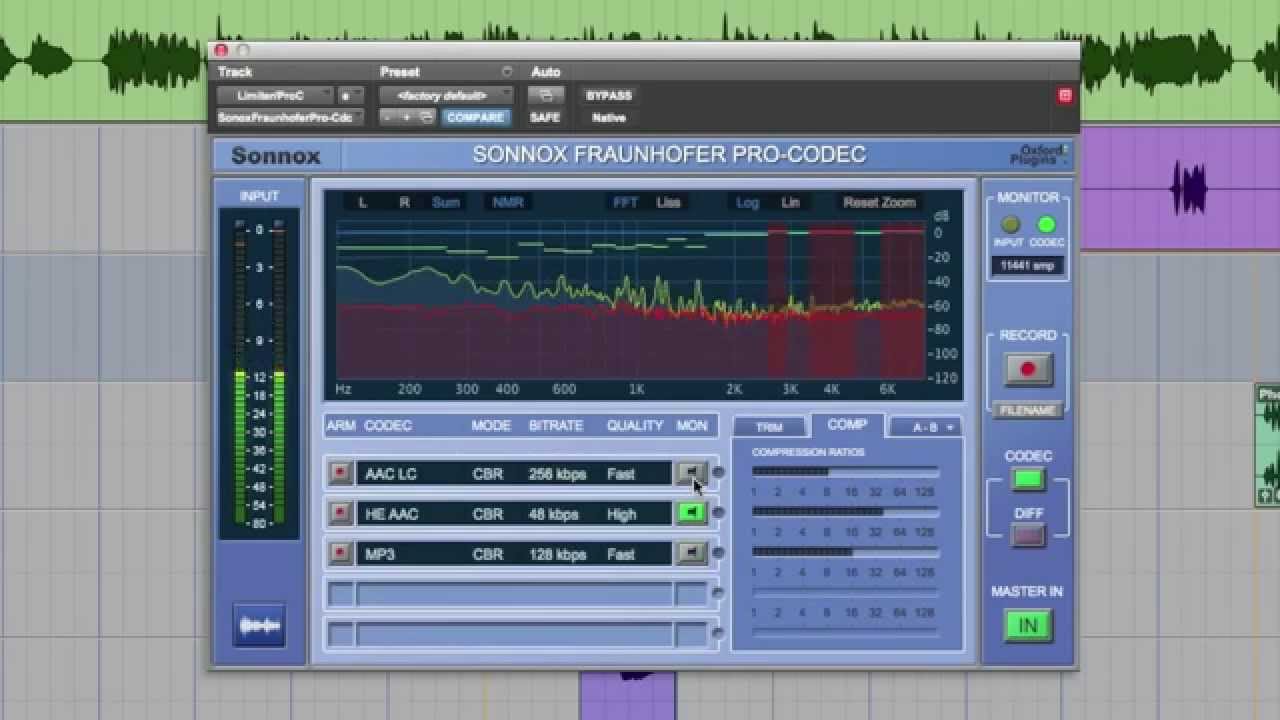Toggle the L channel display
This screenshot has width=1280, height=720.
363,202
